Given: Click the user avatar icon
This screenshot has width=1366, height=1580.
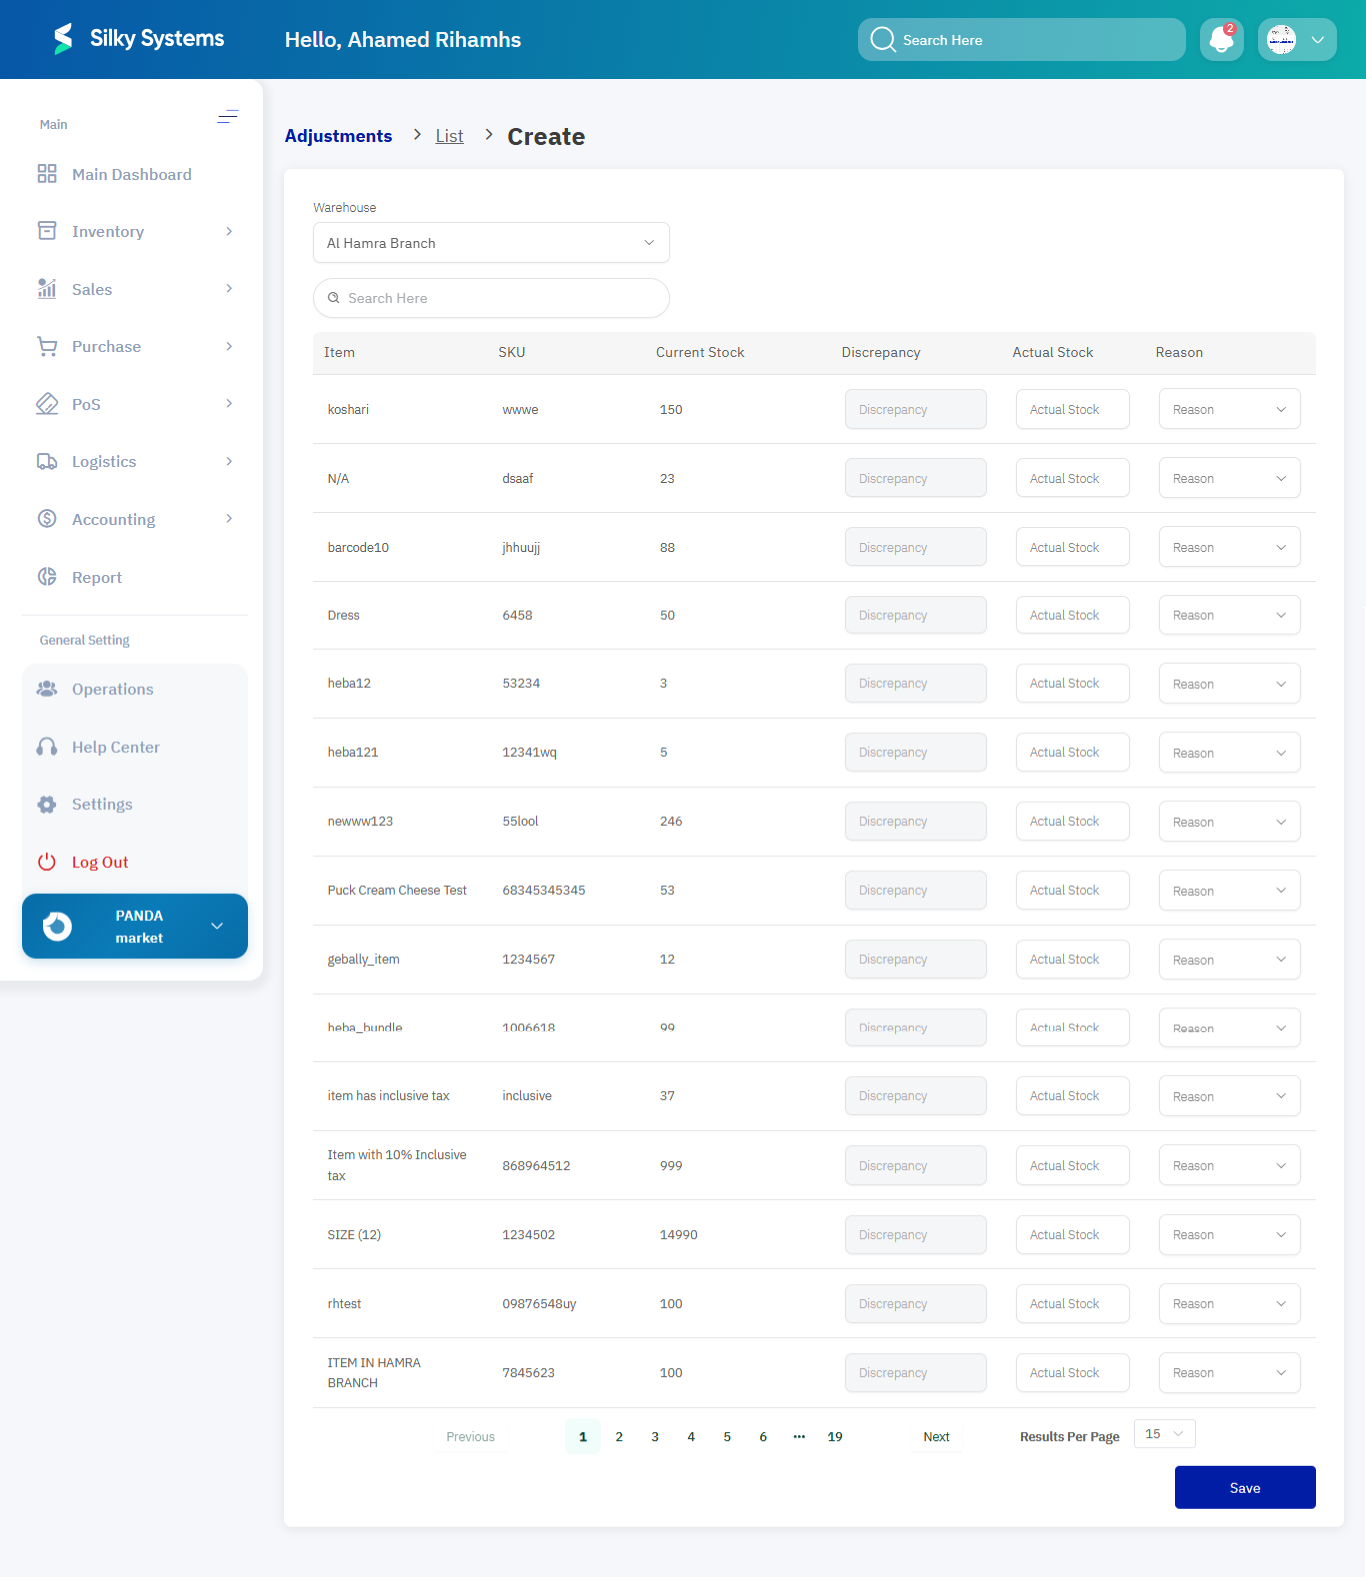Looking at the screenshot, I should (1281, 40).
